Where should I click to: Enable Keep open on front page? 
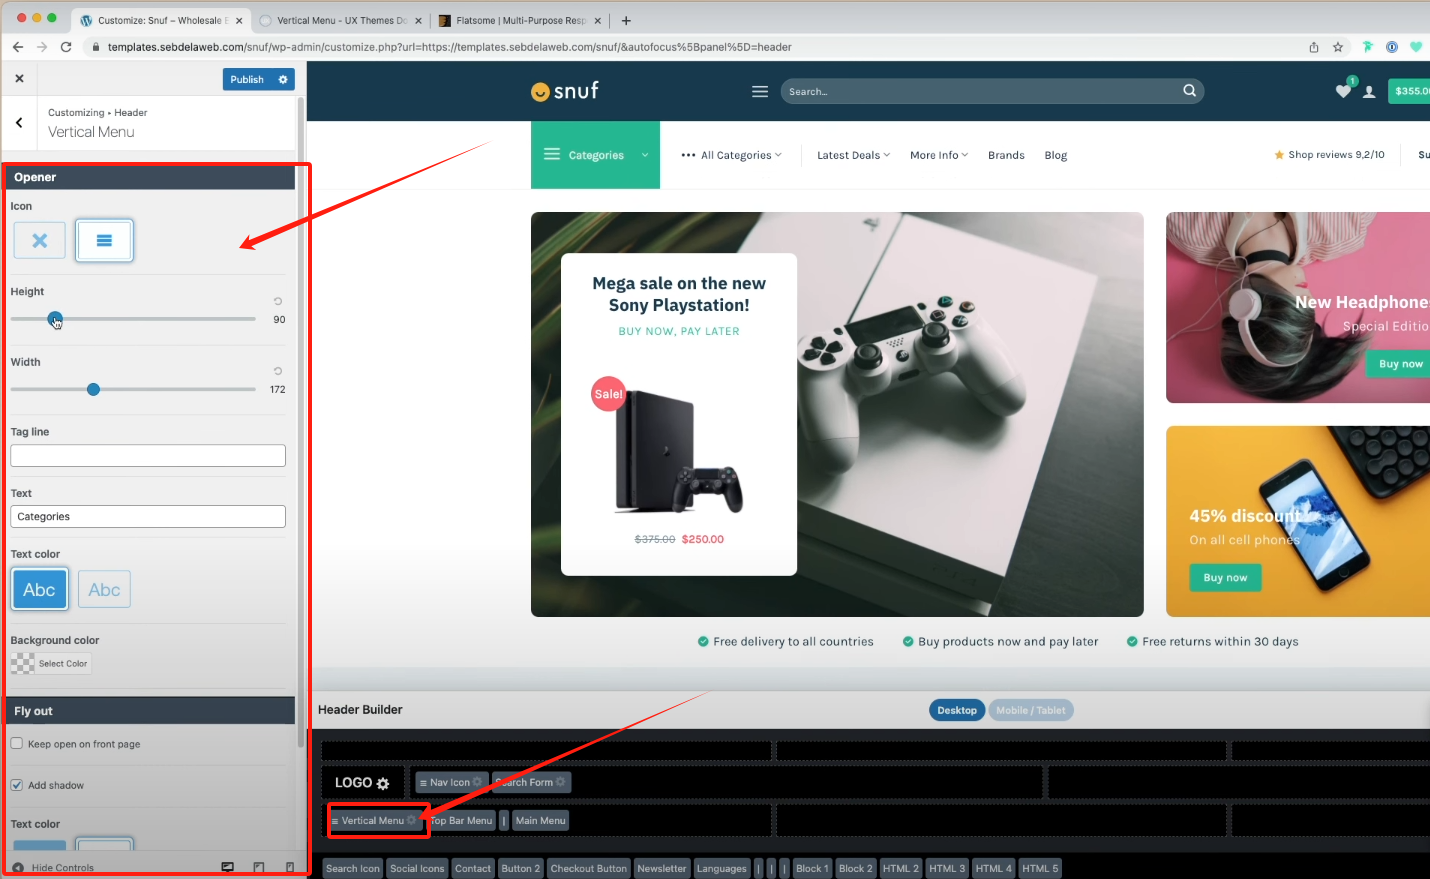pos(17,744)
